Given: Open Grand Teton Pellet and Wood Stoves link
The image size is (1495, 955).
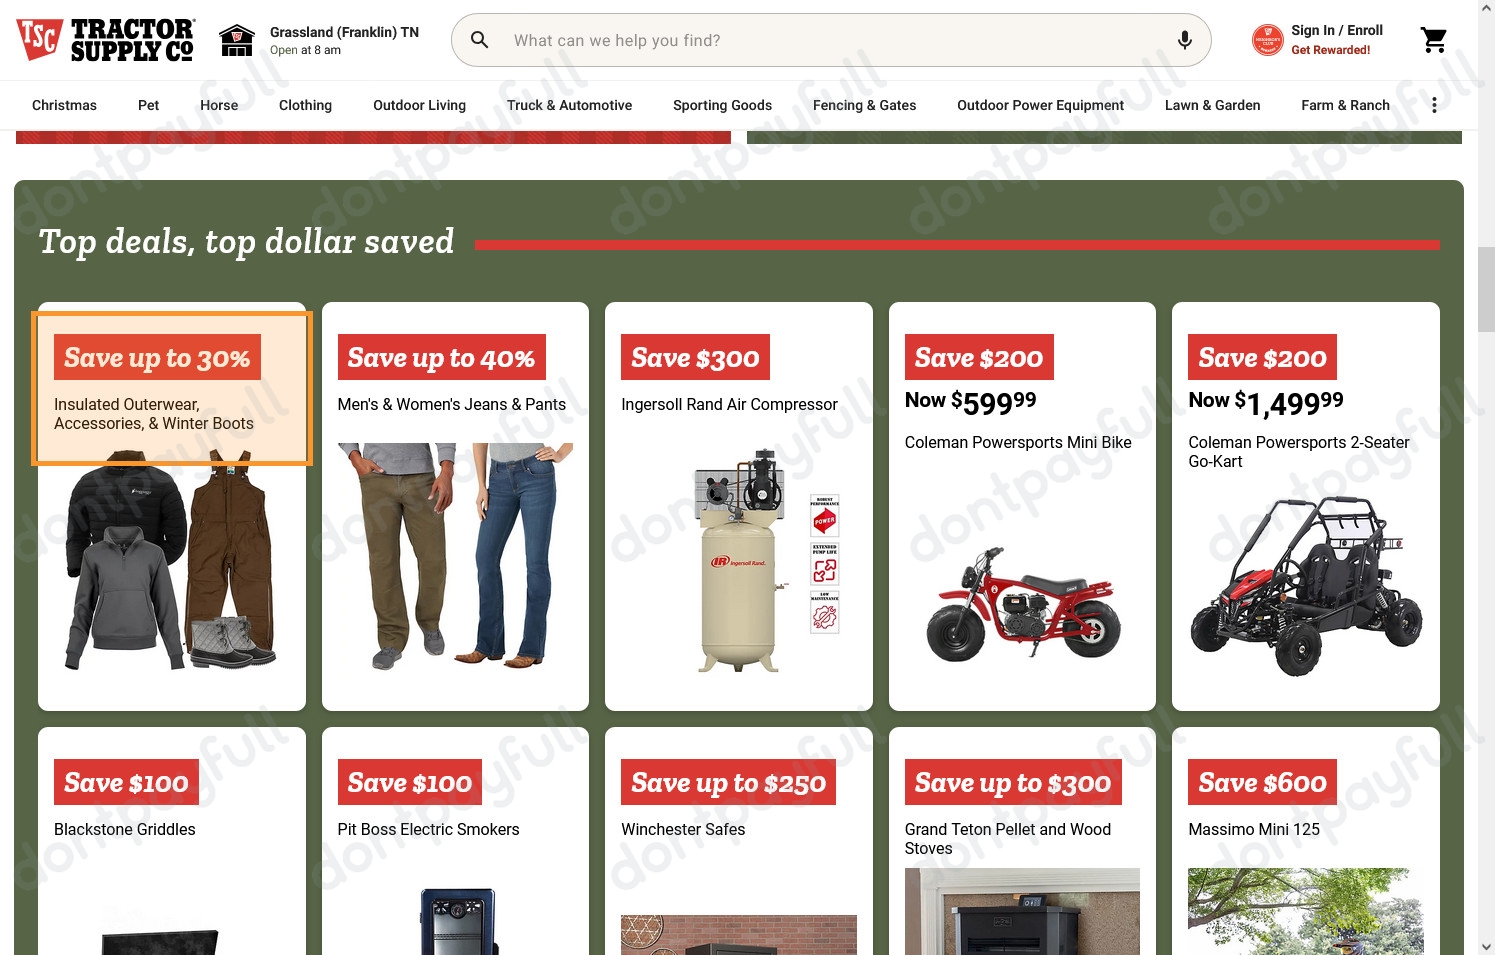Looking at the screenshot, I should coord(1008,839).
